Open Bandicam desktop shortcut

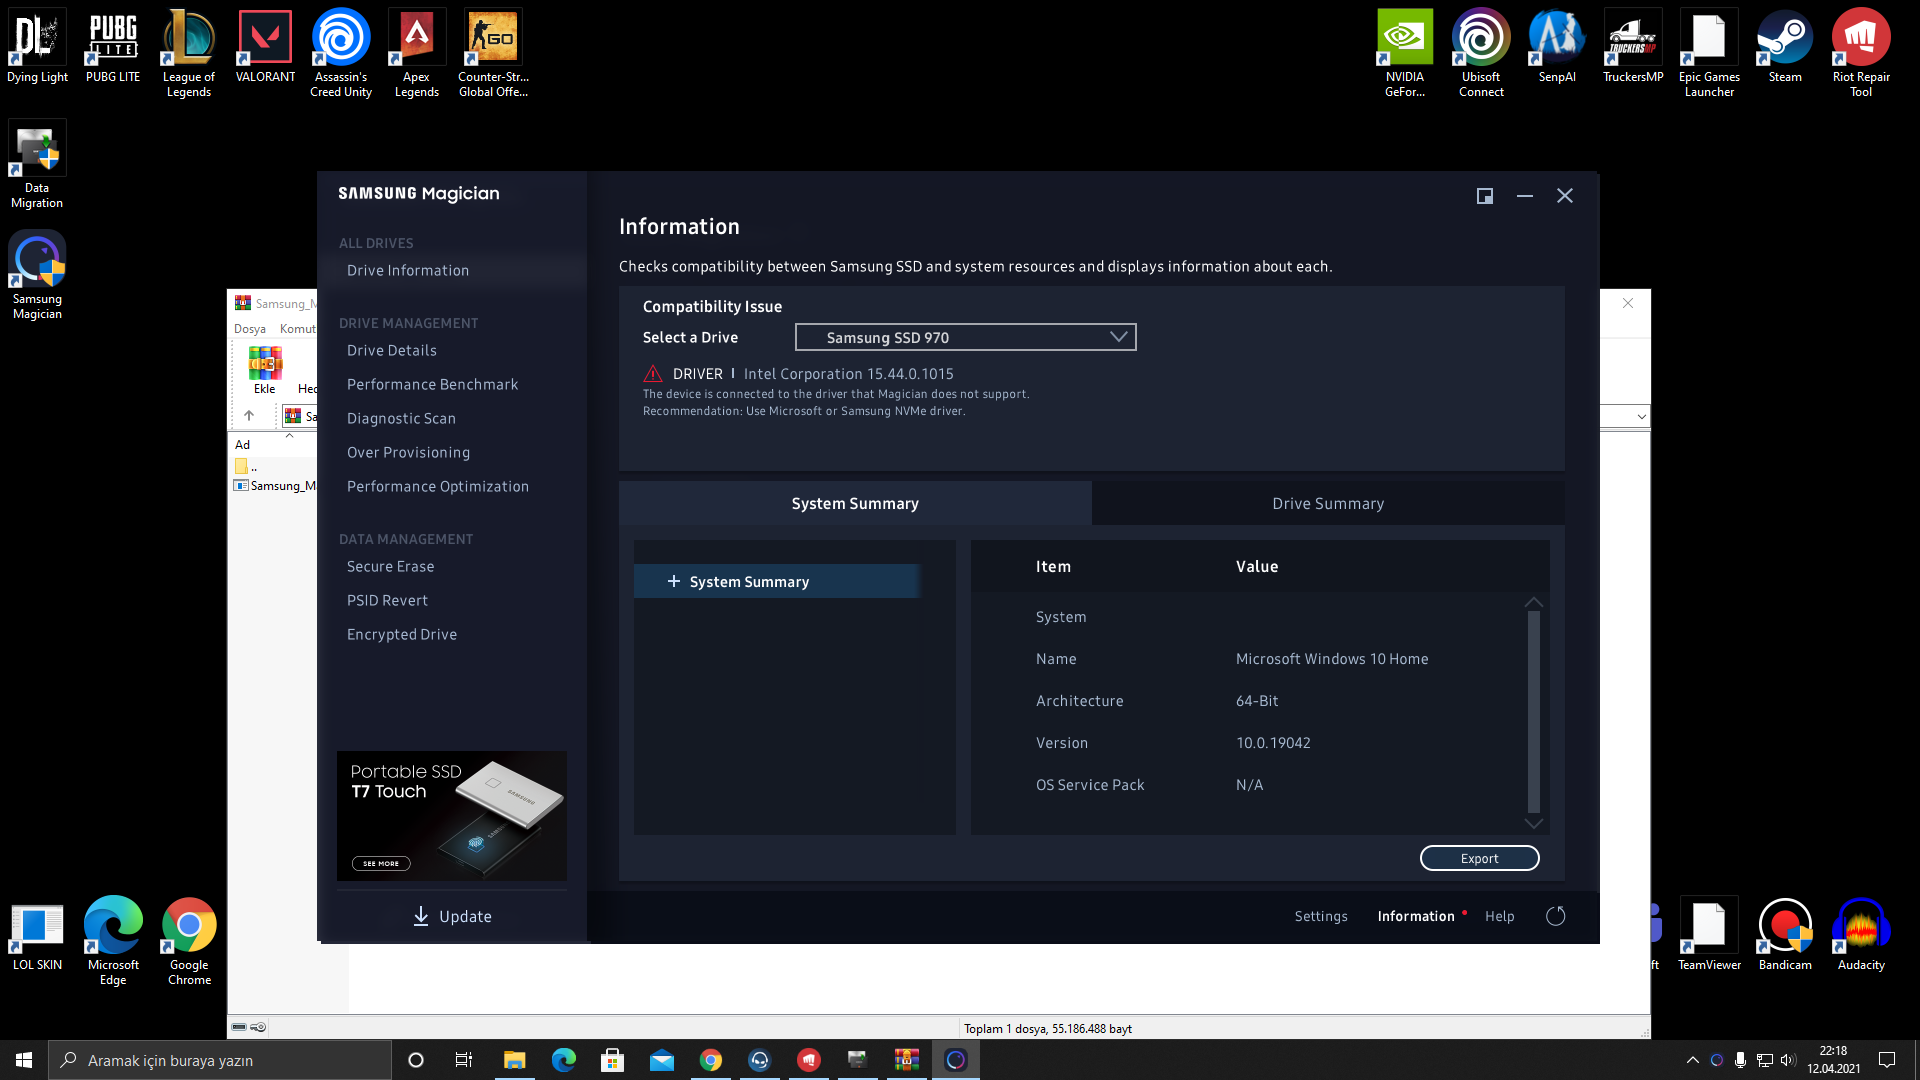1785,935
